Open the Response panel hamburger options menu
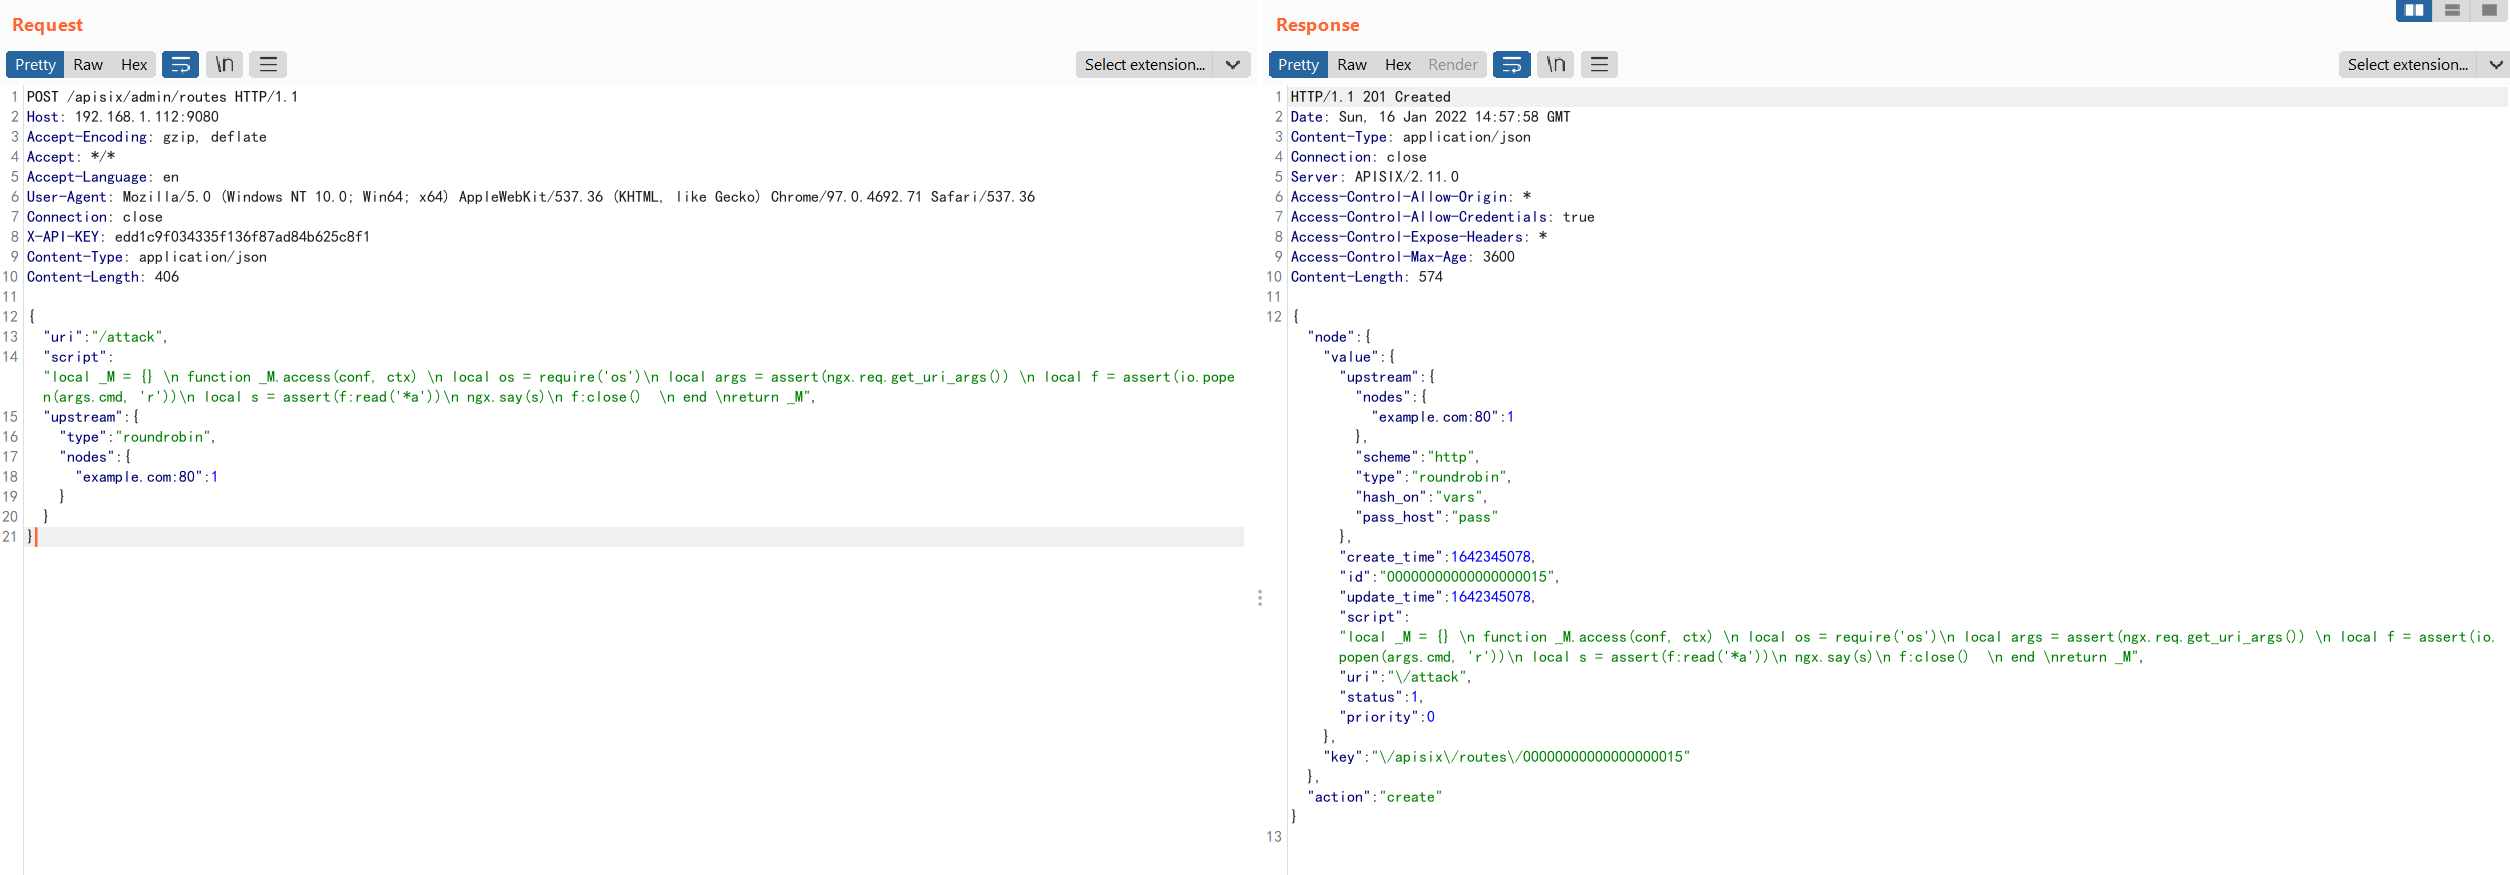2510x875 pixels. tap(1599, 65)
